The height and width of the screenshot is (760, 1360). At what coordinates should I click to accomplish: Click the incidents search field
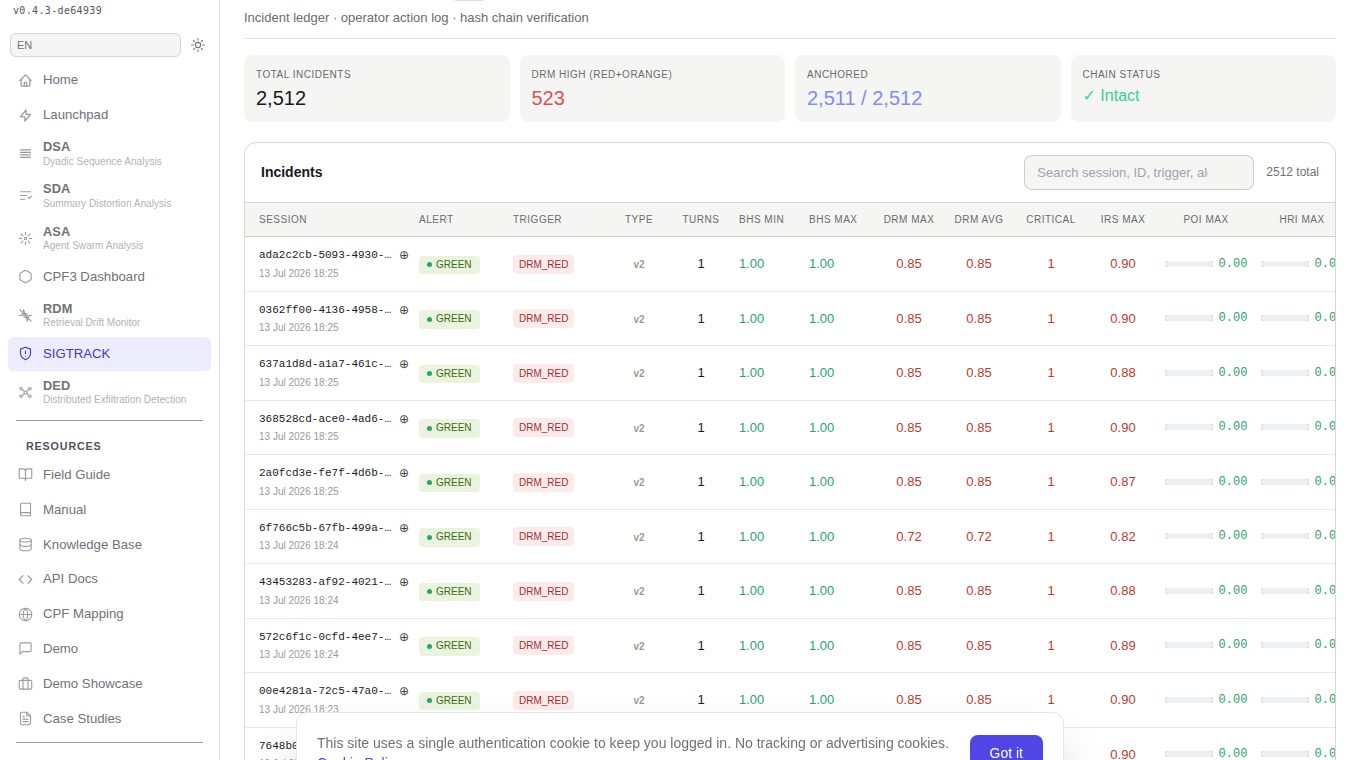click(x=1138, y=172)
